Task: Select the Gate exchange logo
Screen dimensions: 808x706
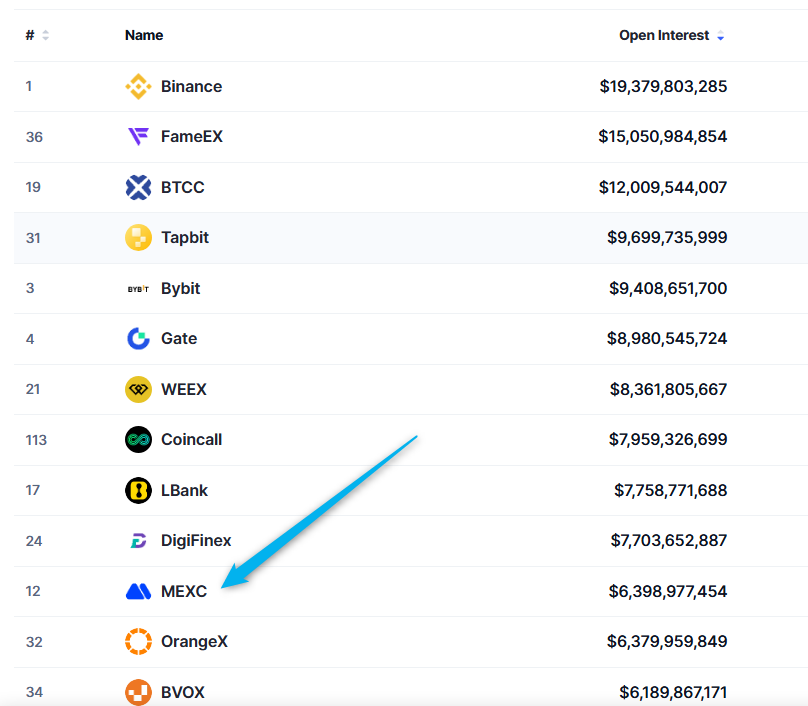Action: click(x=138, y=338)
